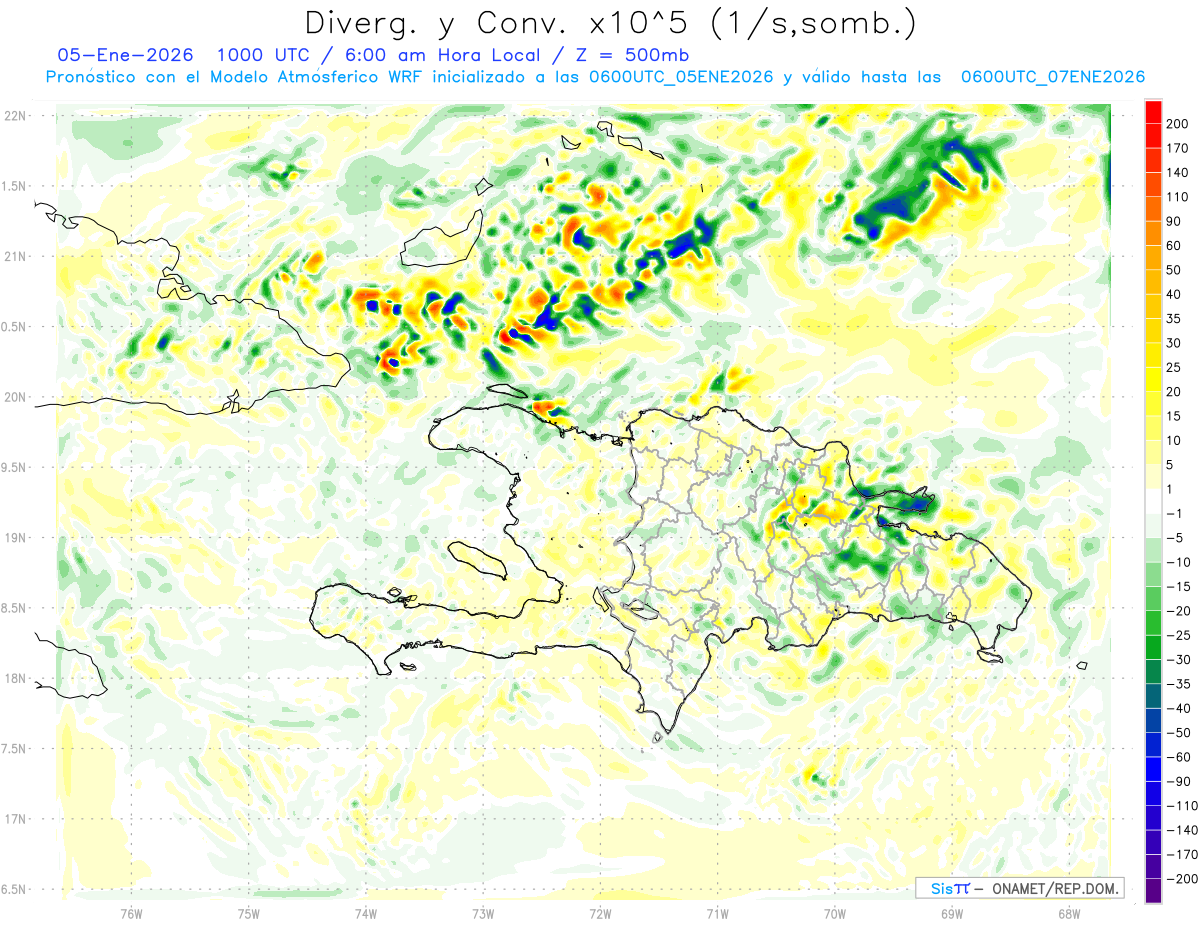Click the '76W' longitude label
The image size is (1200, 927).
point(131,913)
